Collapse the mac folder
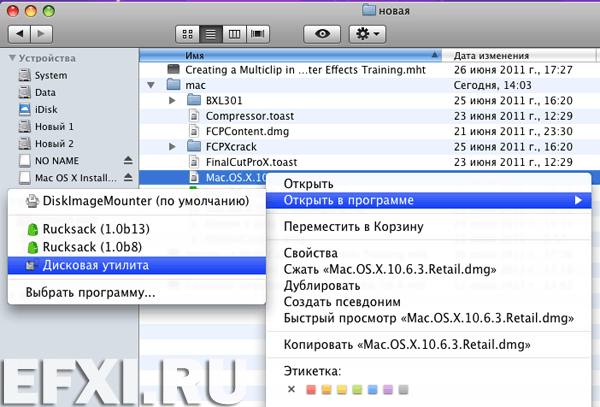The image size is (600, 407). click(151, 85)
